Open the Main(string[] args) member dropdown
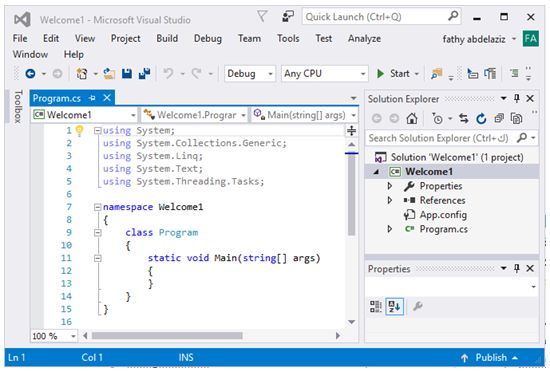The height and width of the screenshot is (371, 550). [x=304, y=115]
